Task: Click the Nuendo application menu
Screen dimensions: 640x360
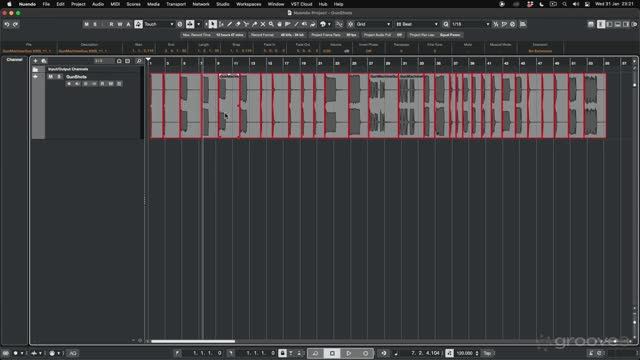Action: (27, 4)
